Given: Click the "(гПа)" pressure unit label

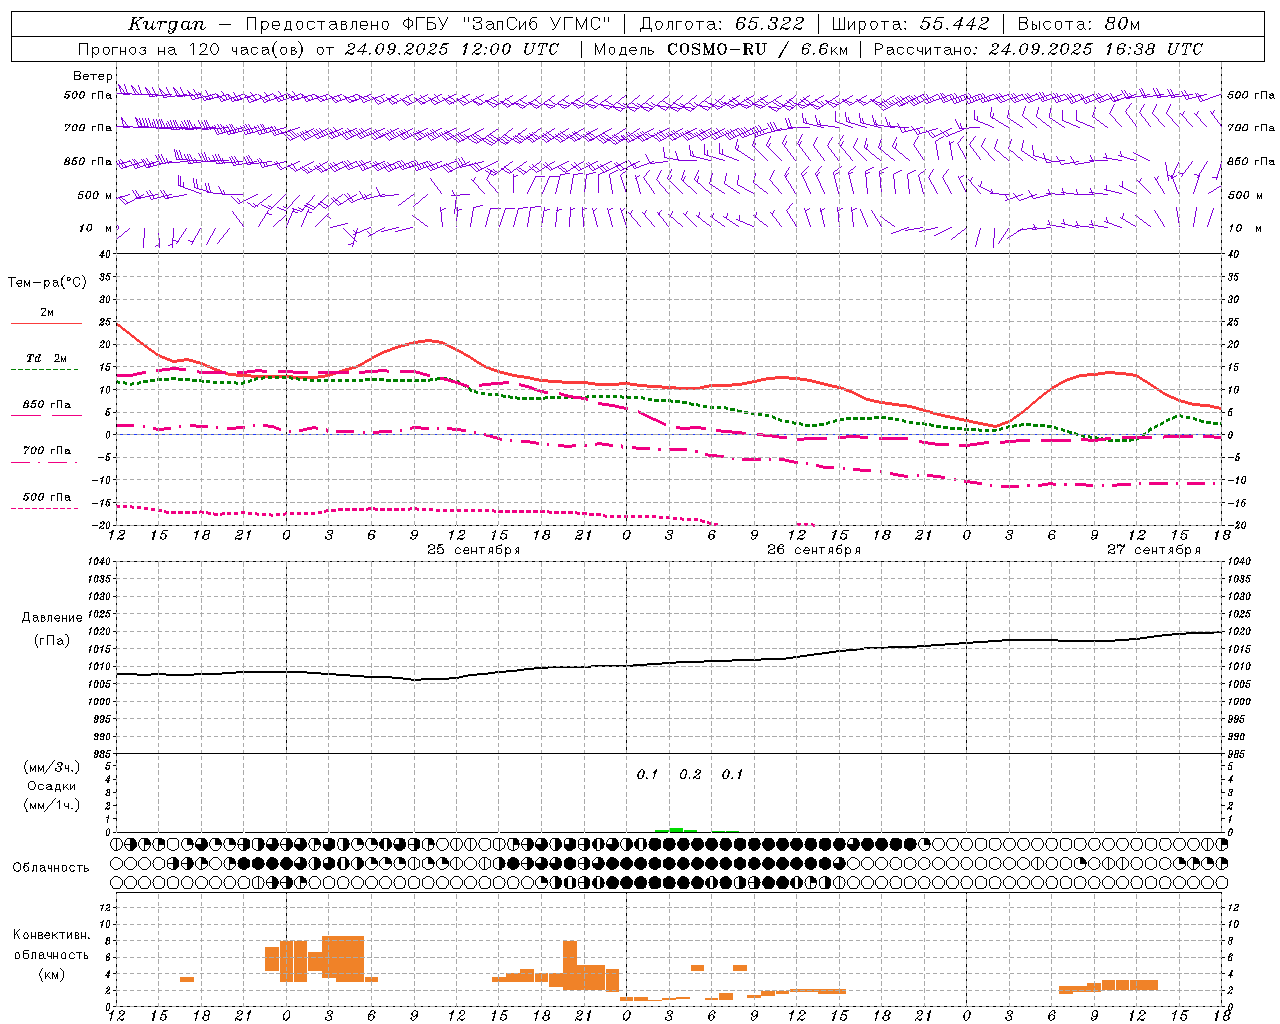Looking at the screenshot, I should [52, 641].
